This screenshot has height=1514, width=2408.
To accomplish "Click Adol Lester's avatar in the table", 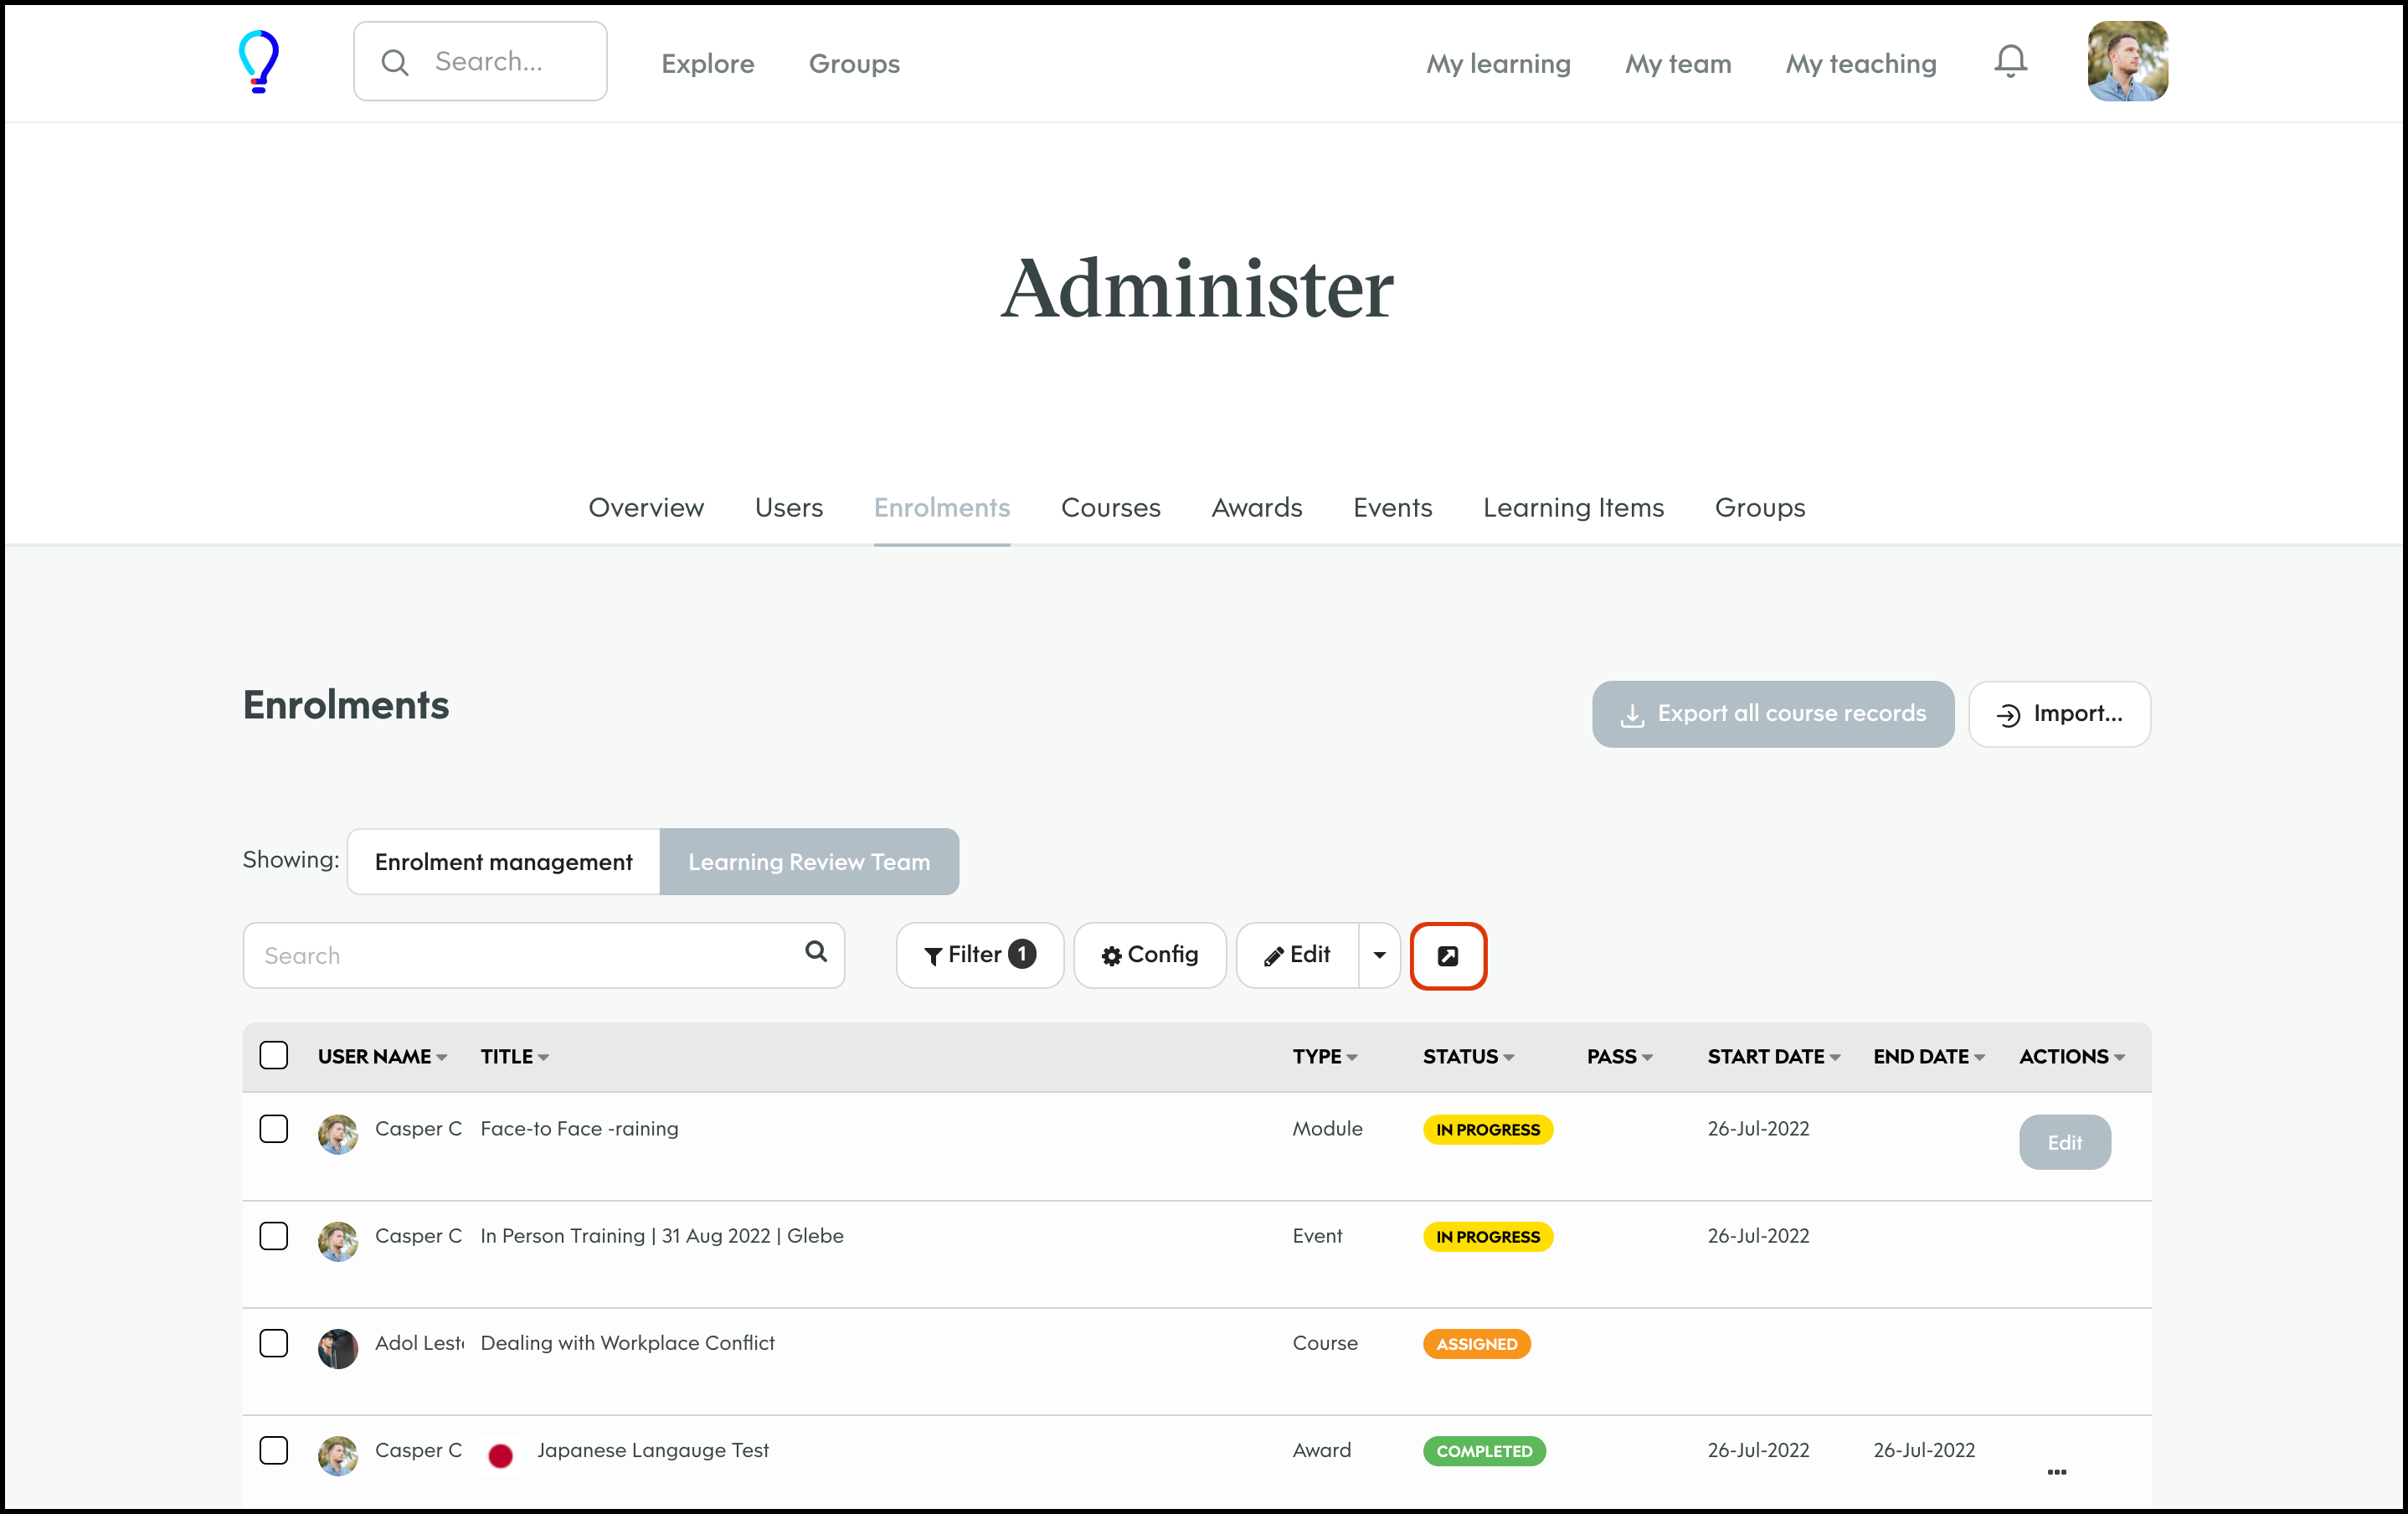I will pos(338,1348).
